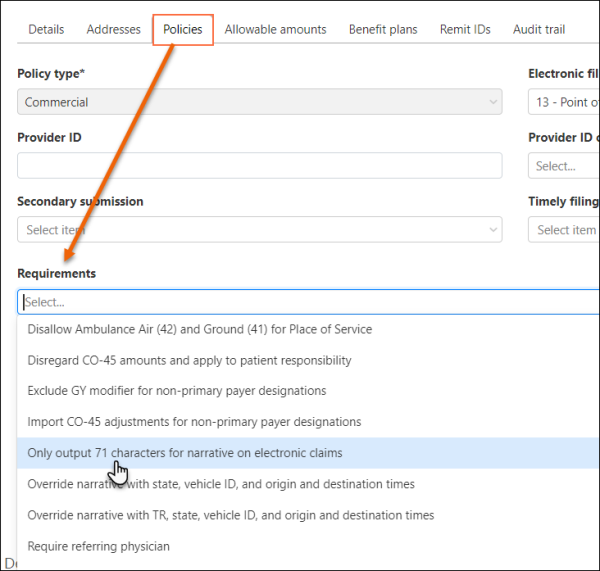The width and height of the screenshot is (600, 571).
Task: Switch to the Addresses tab
Action: pyautogui.click(x=114, y=29)
